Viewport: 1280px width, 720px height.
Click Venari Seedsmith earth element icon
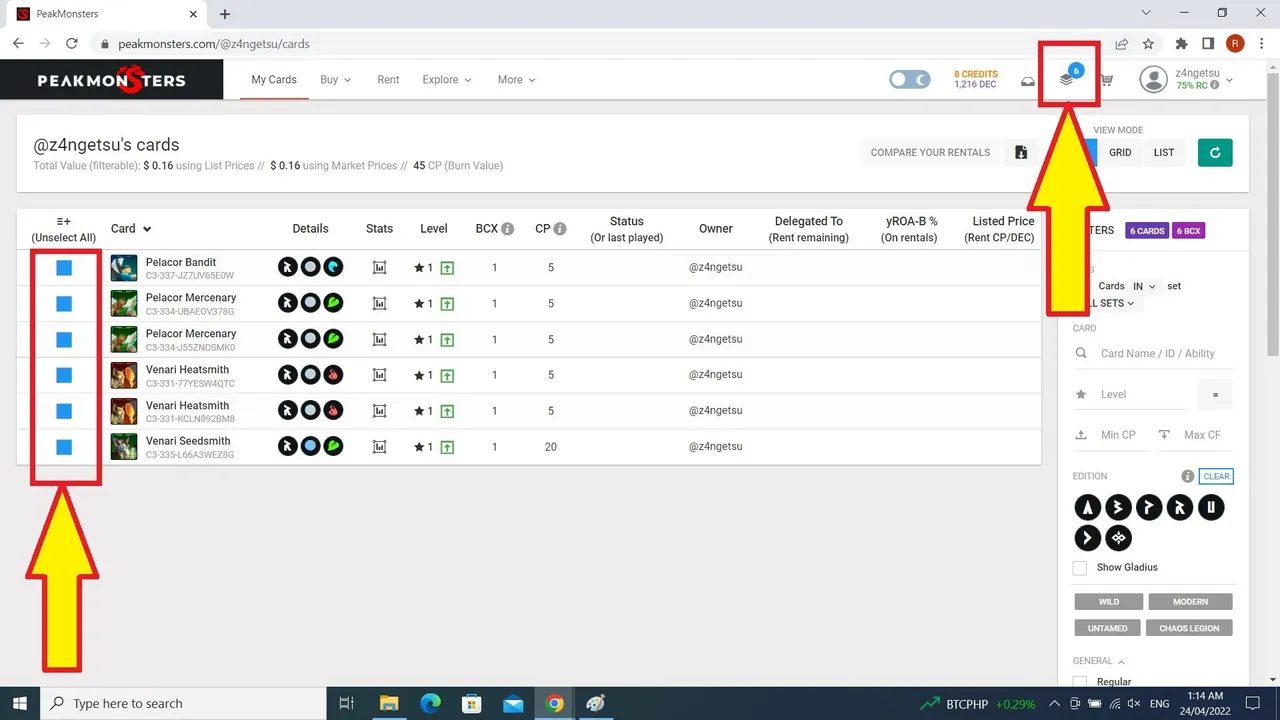click(x=333, y=447)
